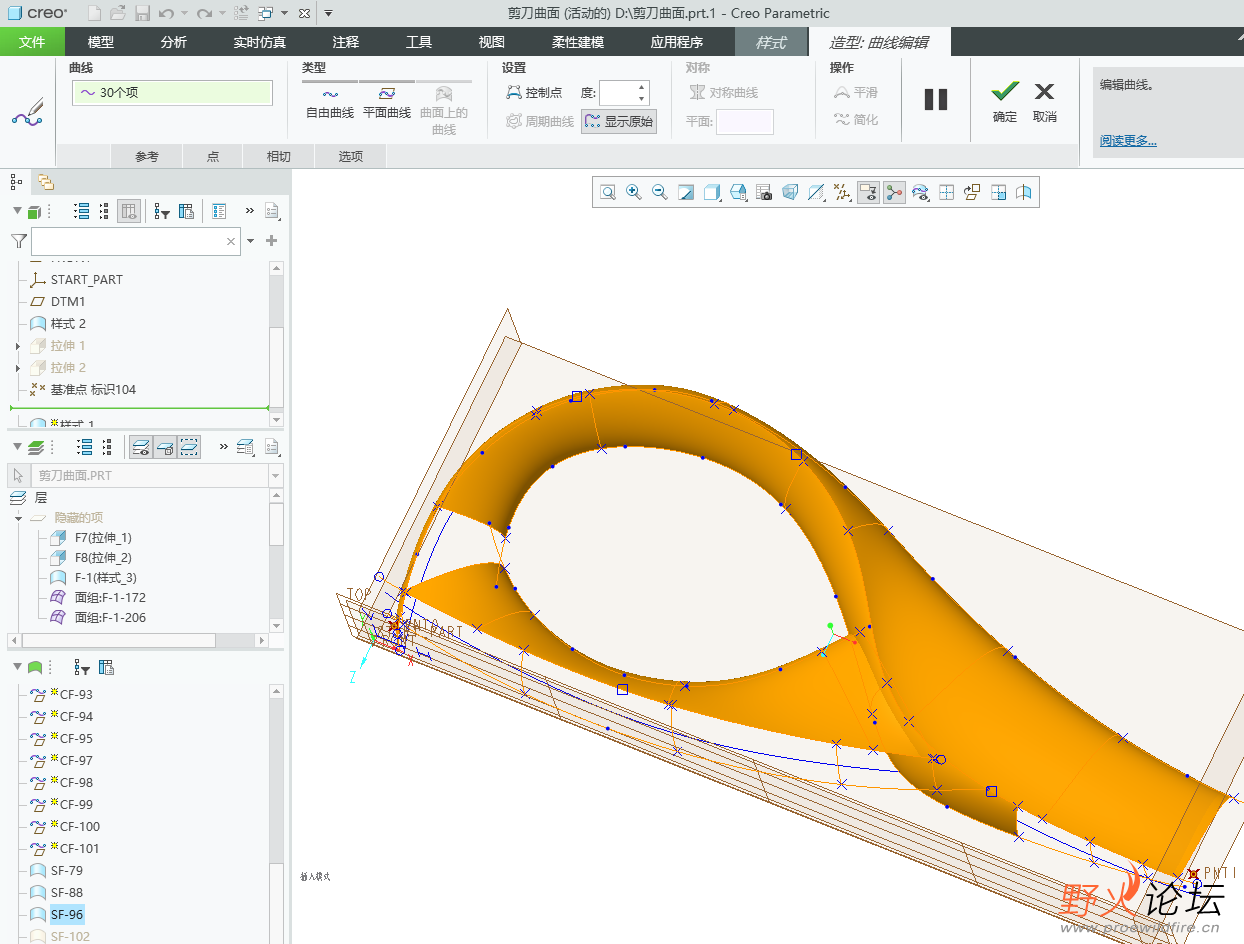
Task: Click the set active plane orientation icon
Action: point(972,193)
